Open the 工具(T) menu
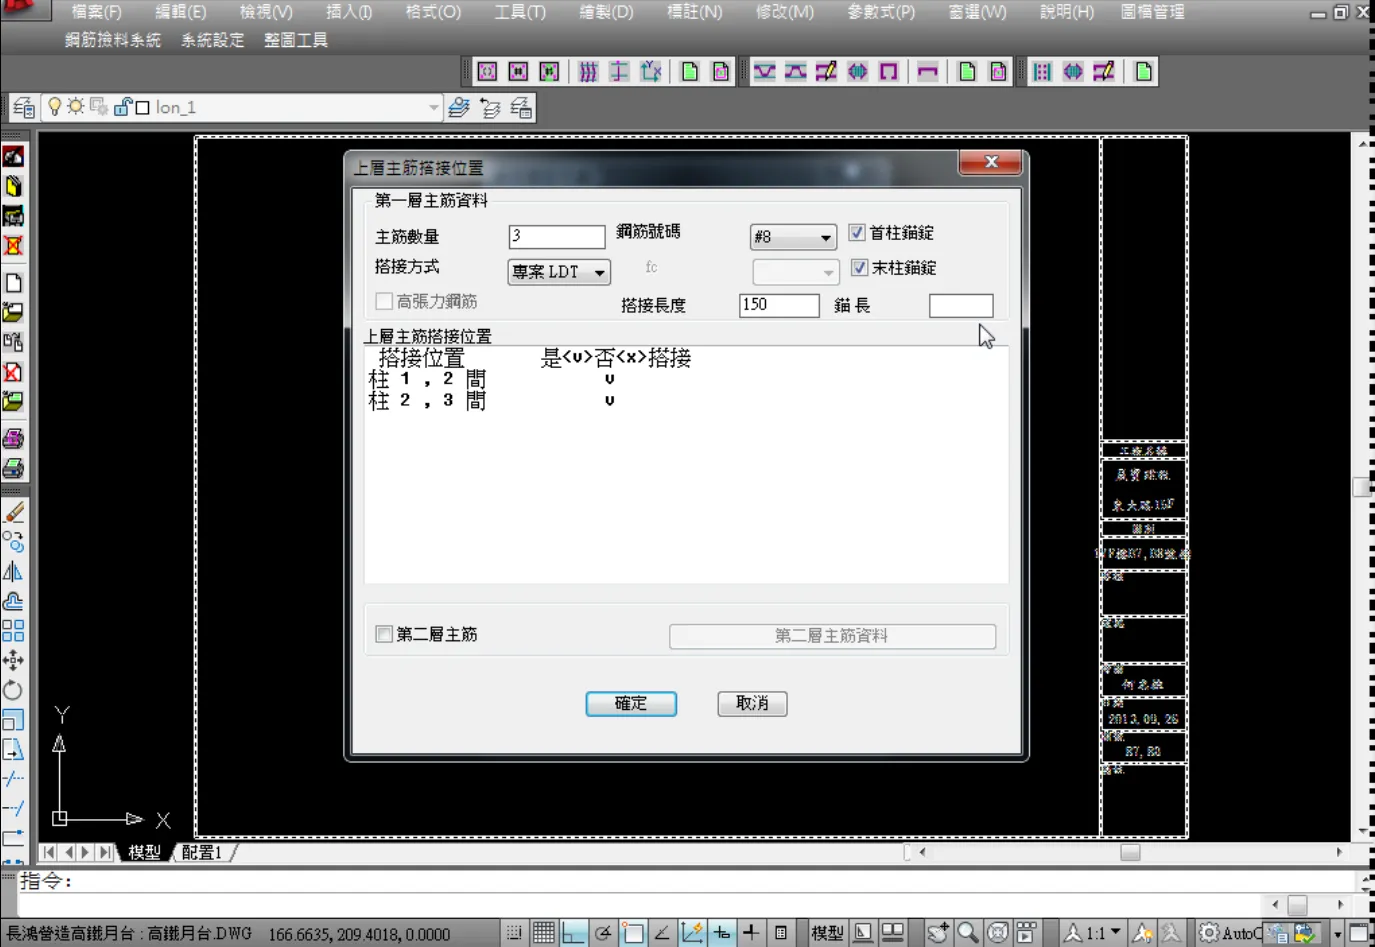The image size is (1375, 947). [x=520, y=12]
